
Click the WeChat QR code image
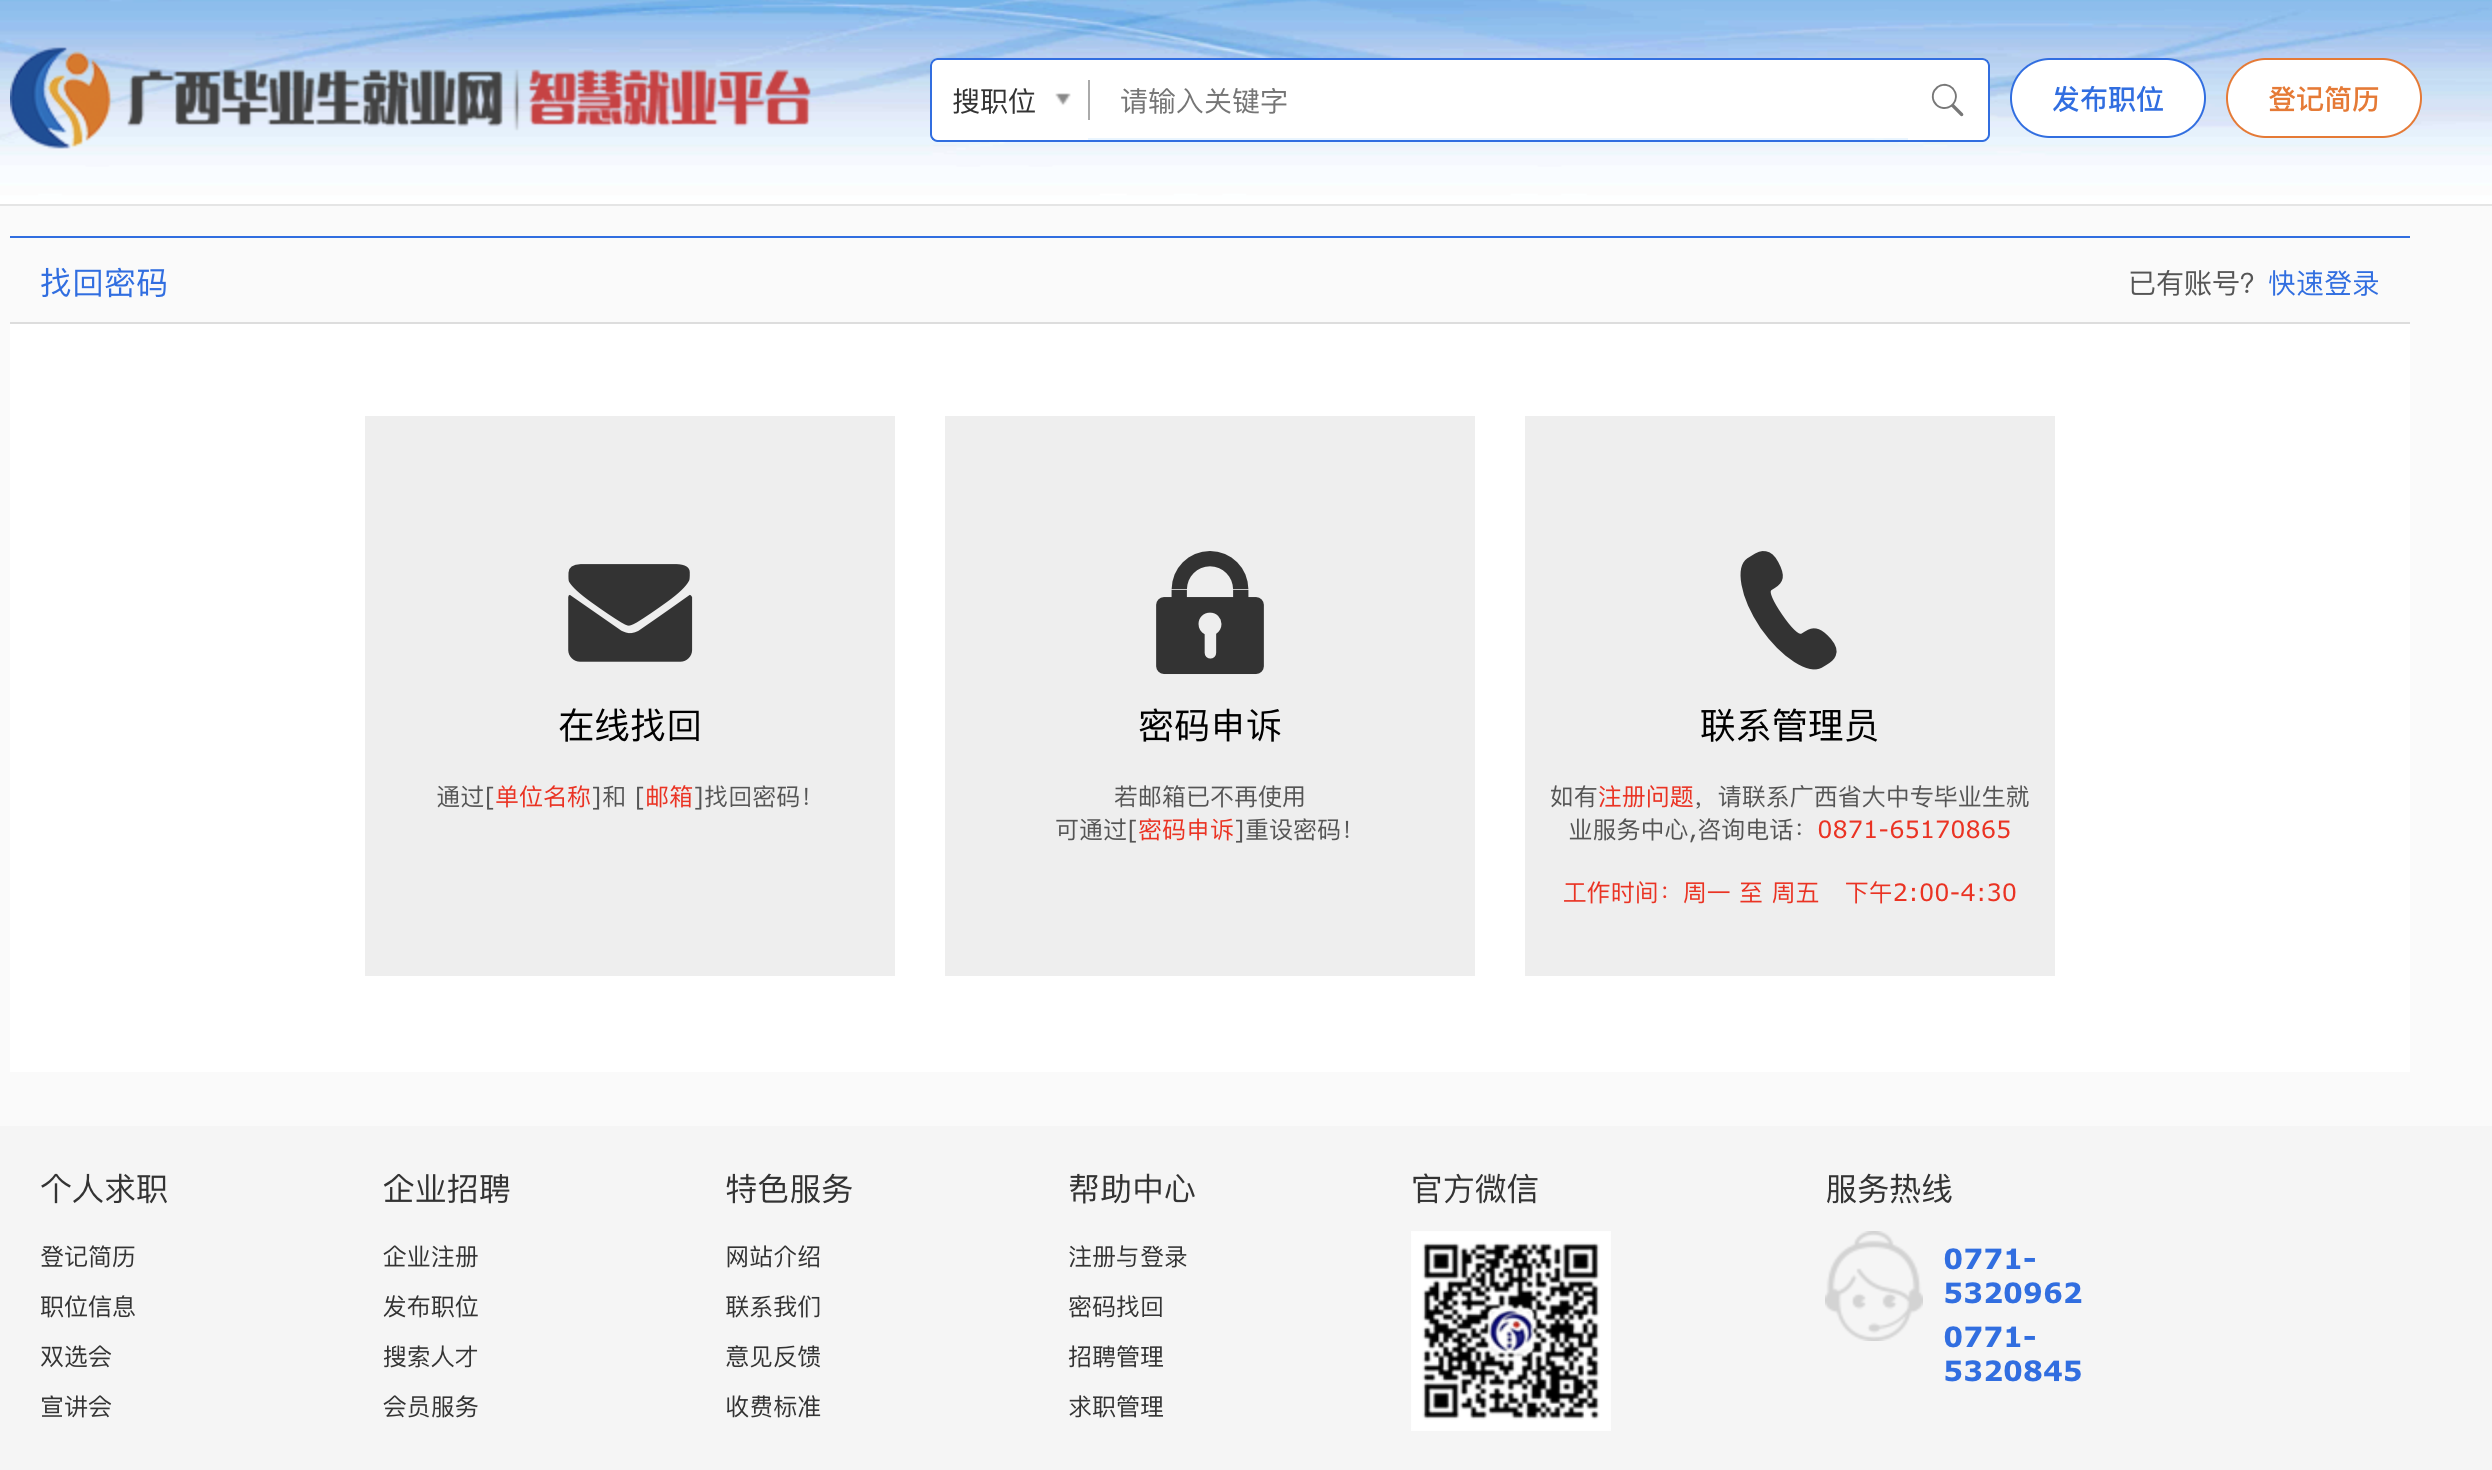point(1510,1330)
